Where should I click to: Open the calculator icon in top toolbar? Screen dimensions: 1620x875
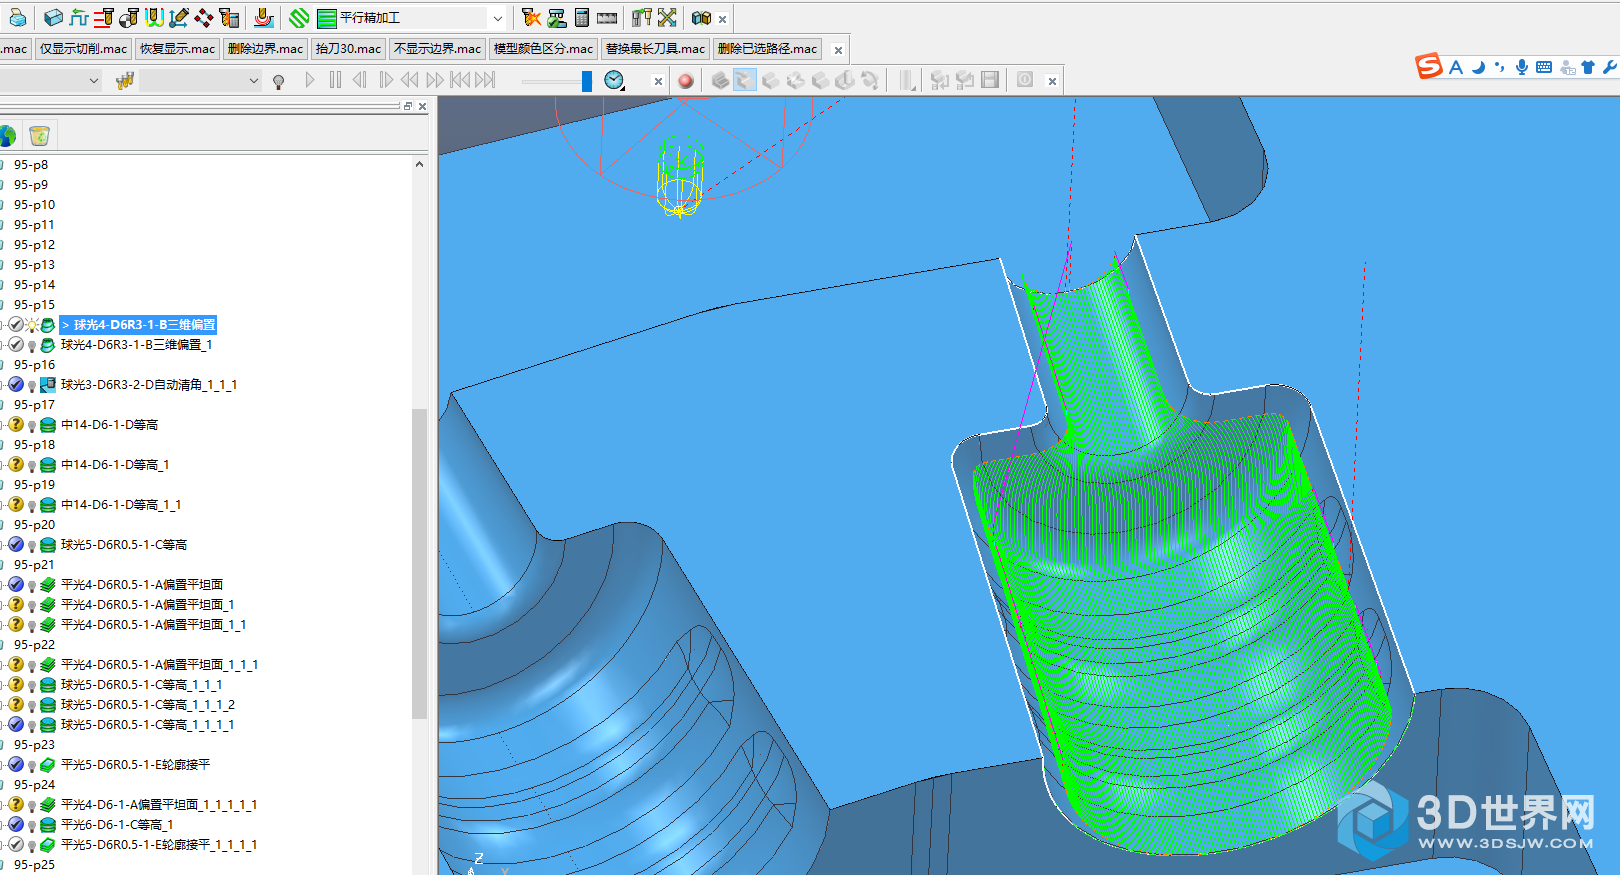pos(582,18)
